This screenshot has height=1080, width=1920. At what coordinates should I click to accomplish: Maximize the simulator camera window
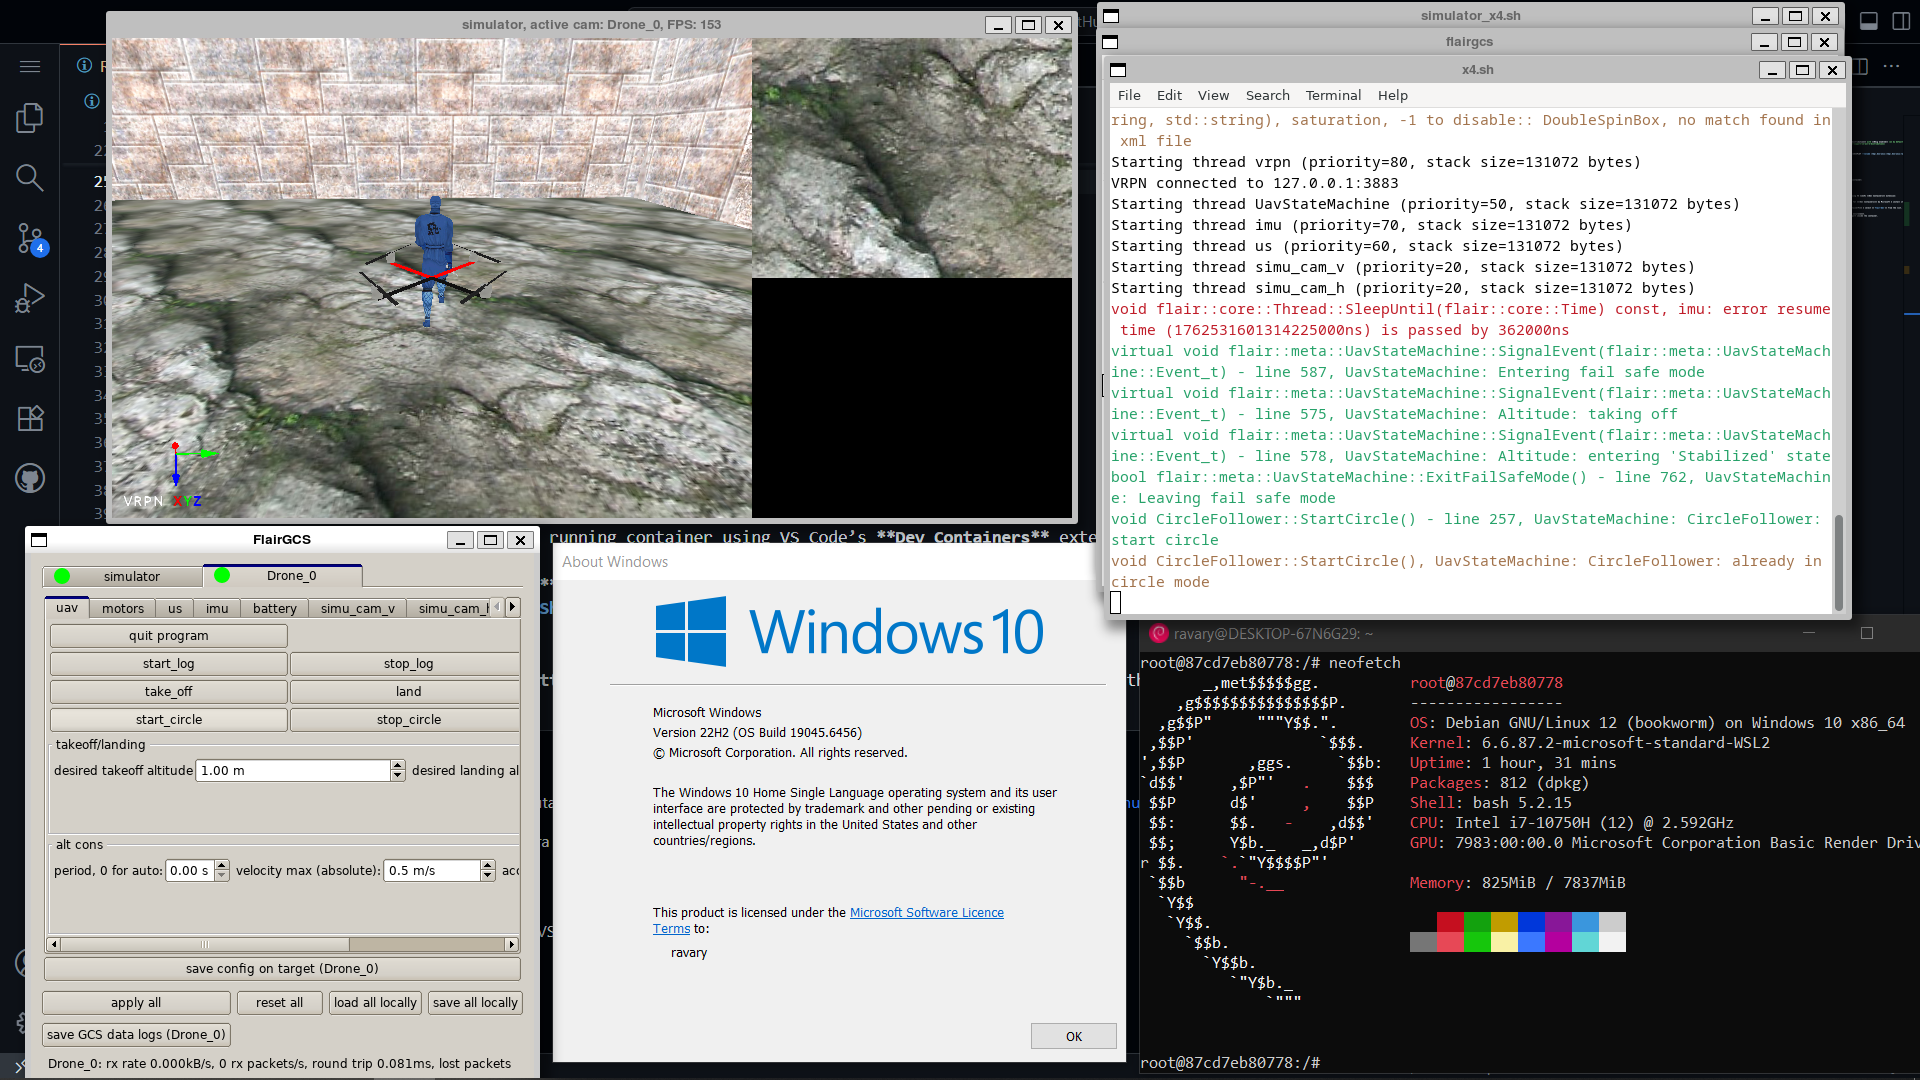(1028, 25)
